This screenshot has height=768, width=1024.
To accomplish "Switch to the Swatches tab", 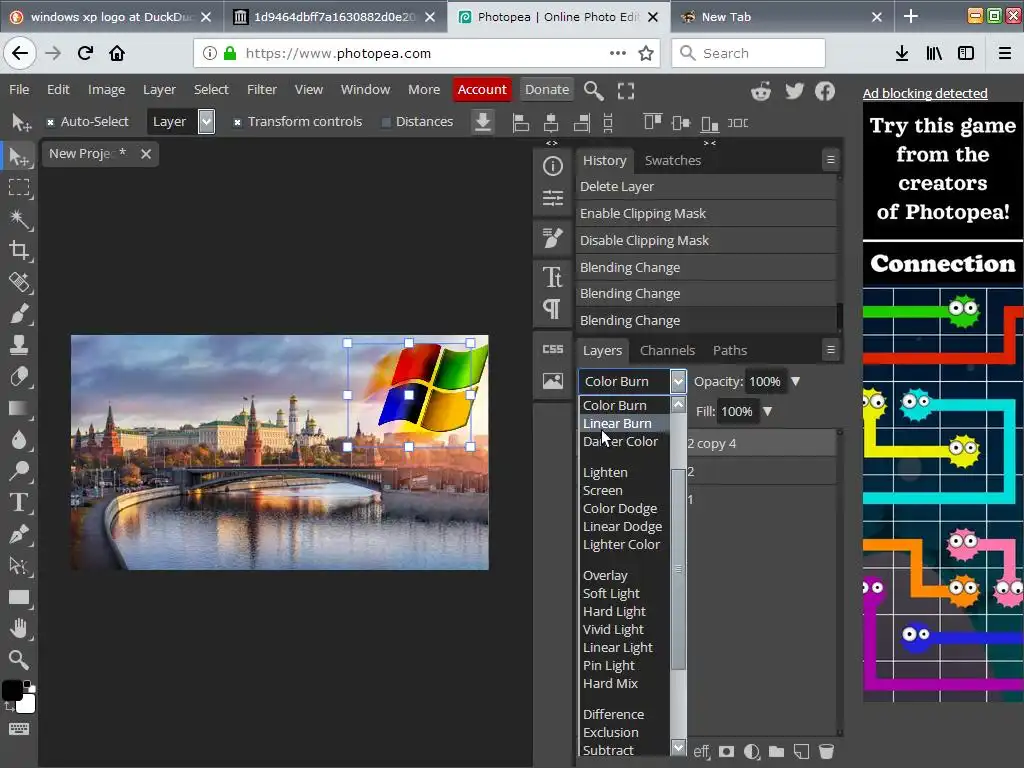I will [673, 161].
